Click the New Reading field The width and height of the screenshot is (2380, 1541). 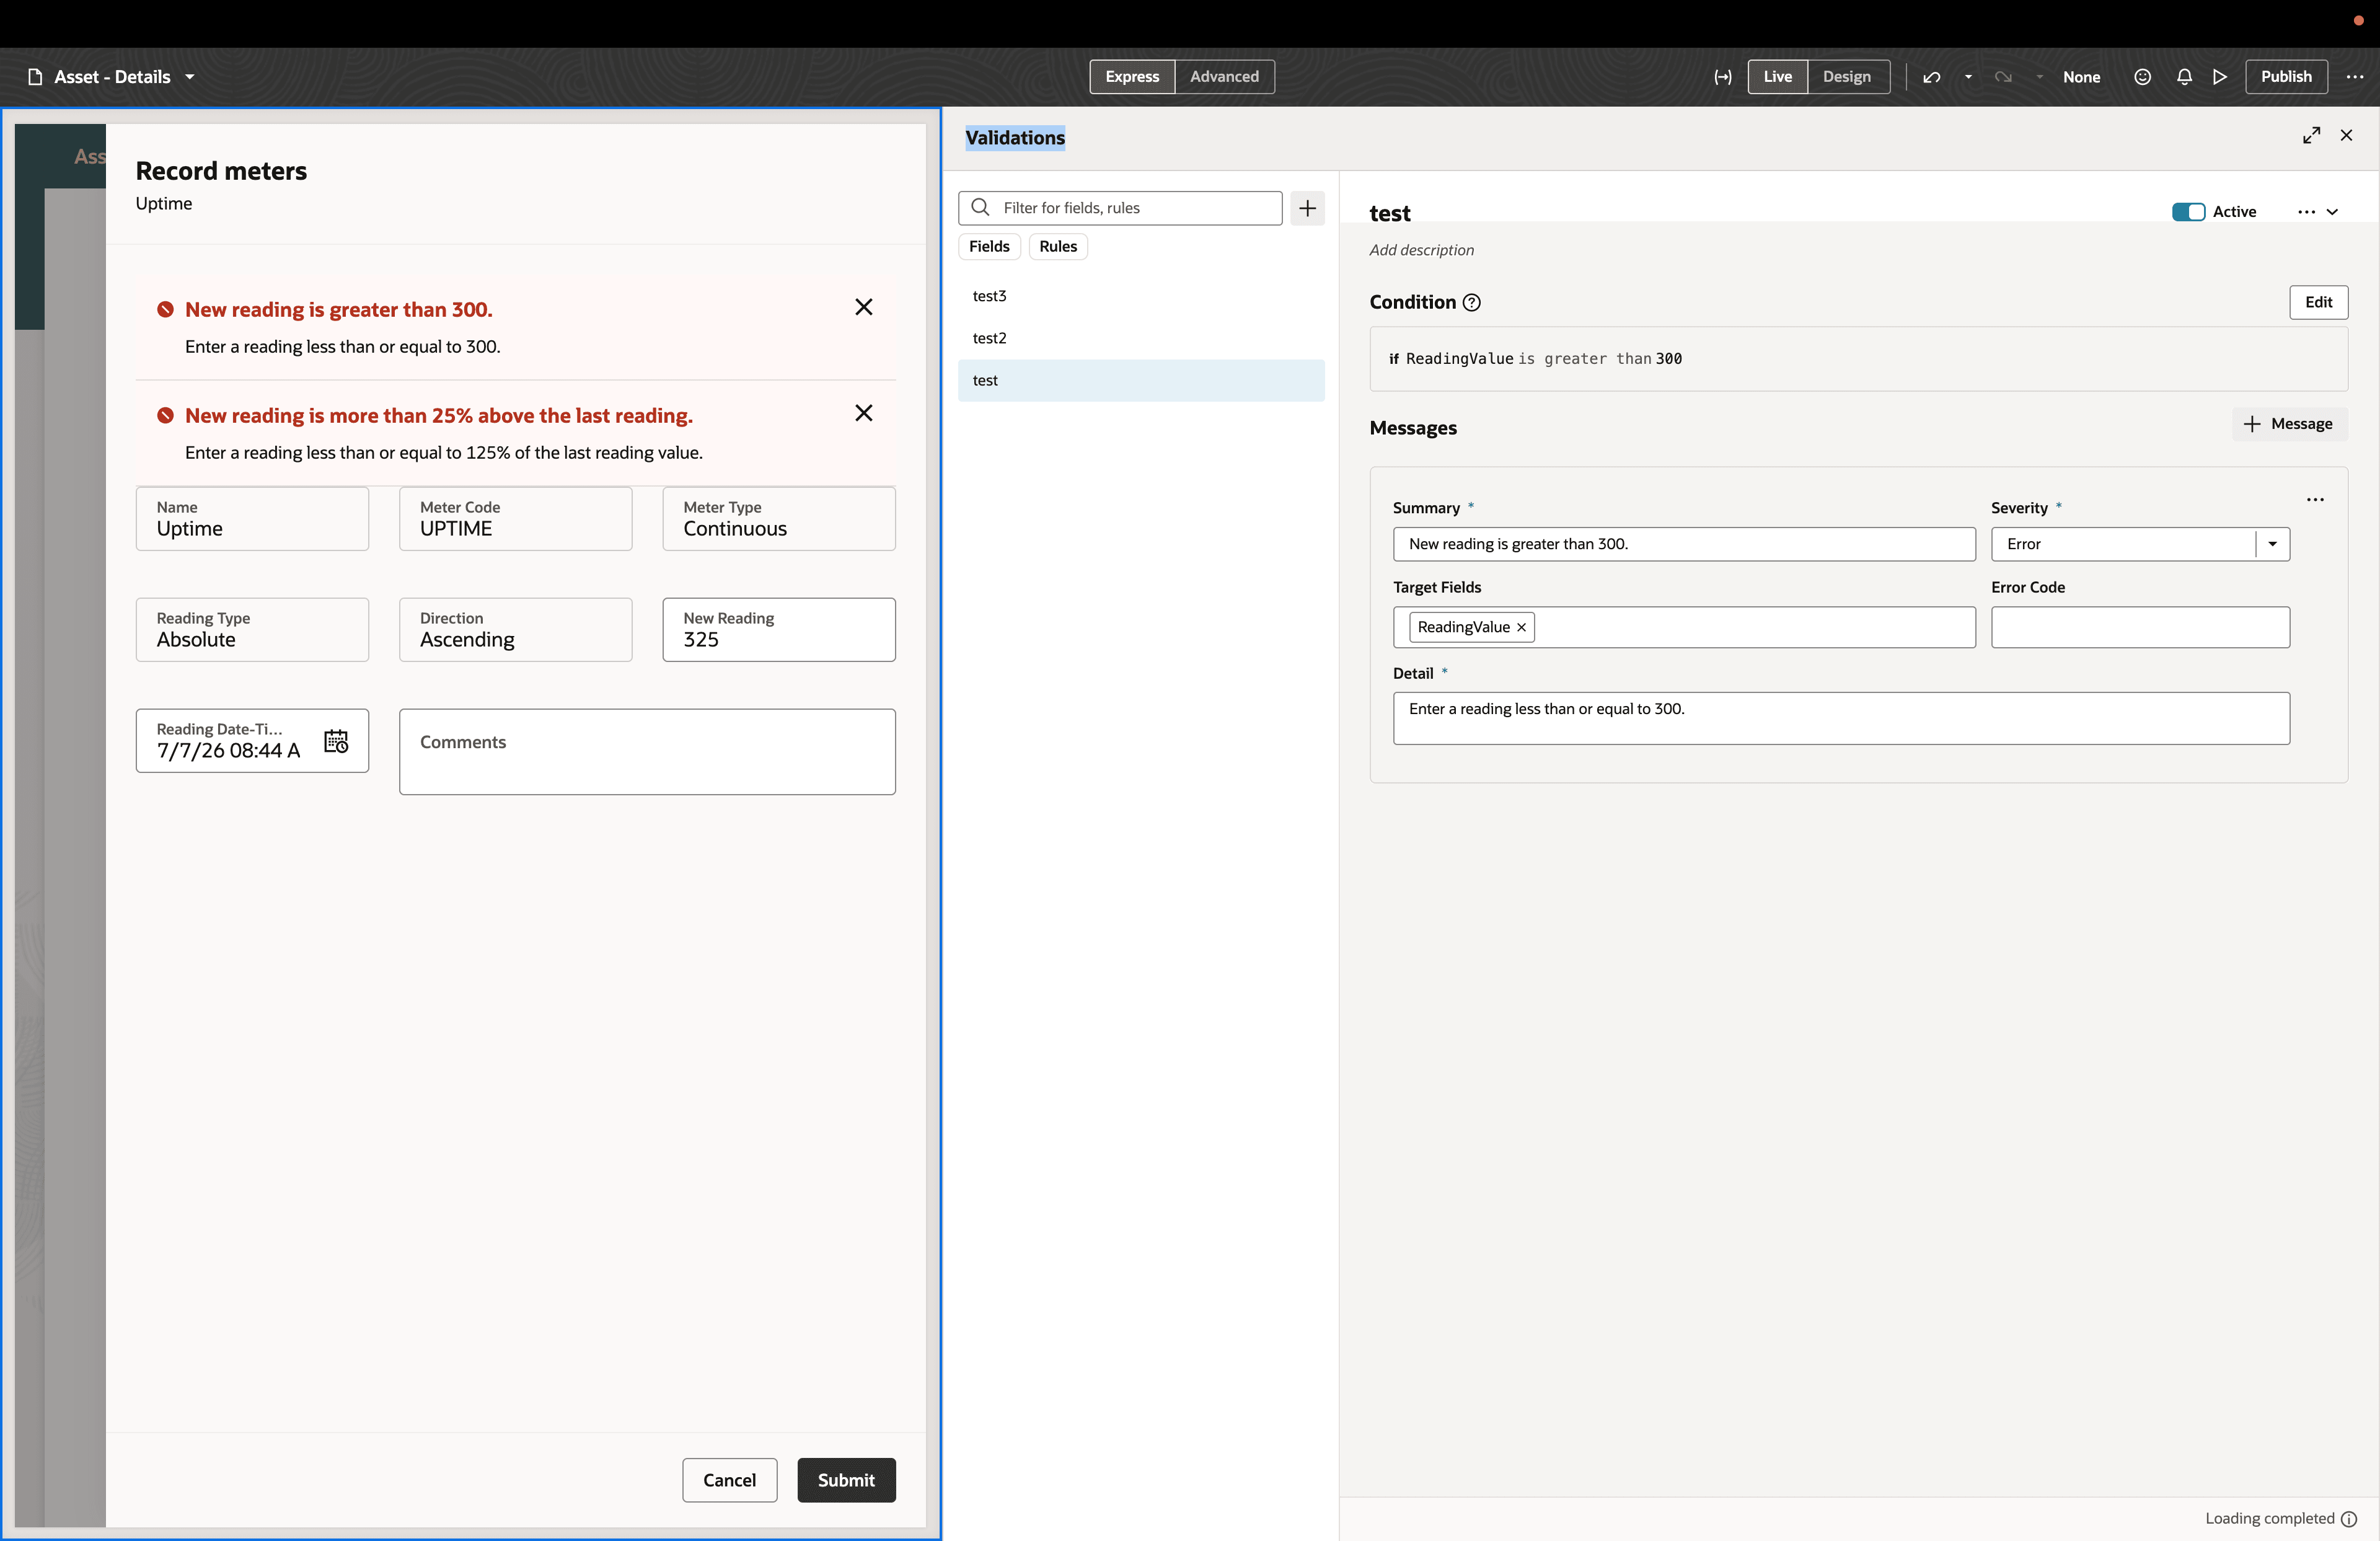(x=779, y=629)
